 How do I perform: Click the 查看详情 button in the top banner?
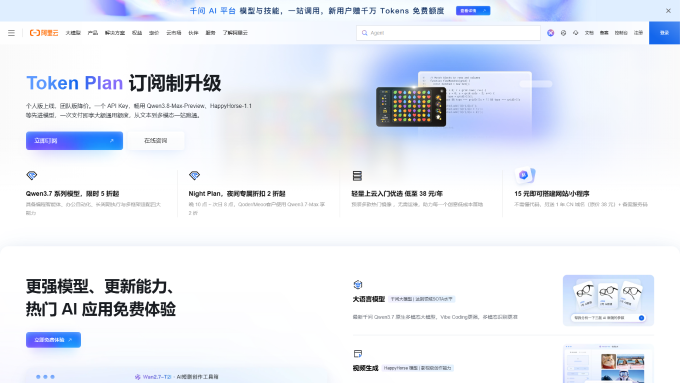(x=473, y=11)
